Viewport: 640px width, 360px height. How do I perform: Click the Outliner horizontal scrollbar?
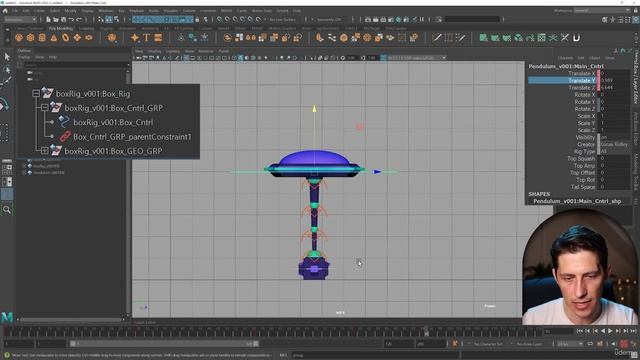(x=71, y=320)
